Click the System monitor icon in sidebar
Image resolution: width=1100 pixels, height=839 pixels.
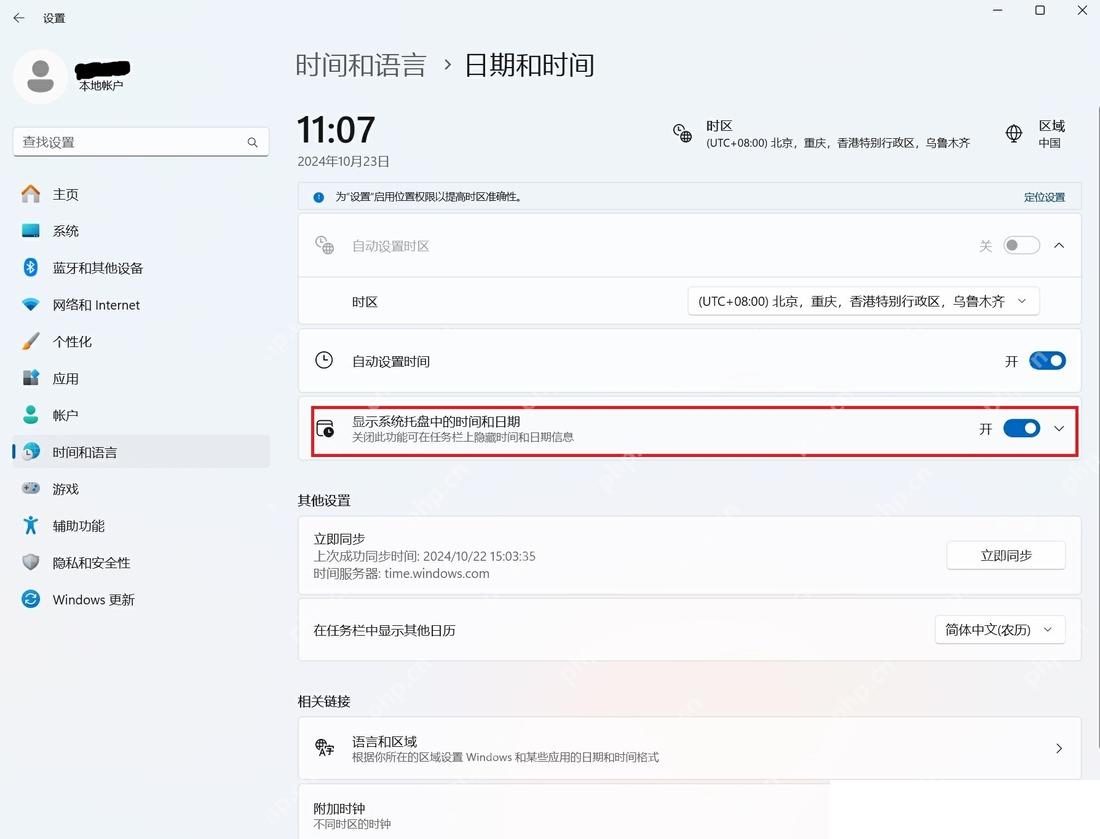tap(30, 231)
